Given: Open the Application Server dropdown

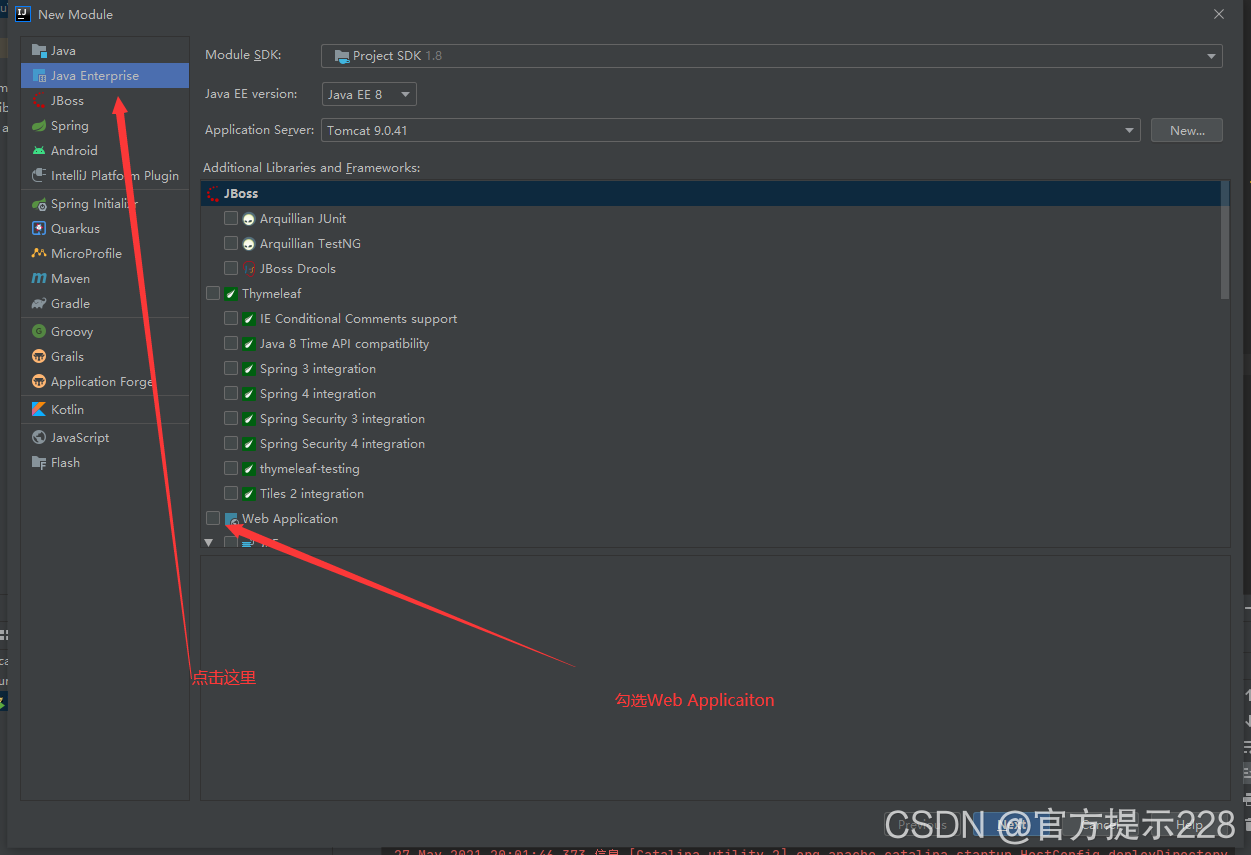Looking at the screenshot, I should point(730,130).
